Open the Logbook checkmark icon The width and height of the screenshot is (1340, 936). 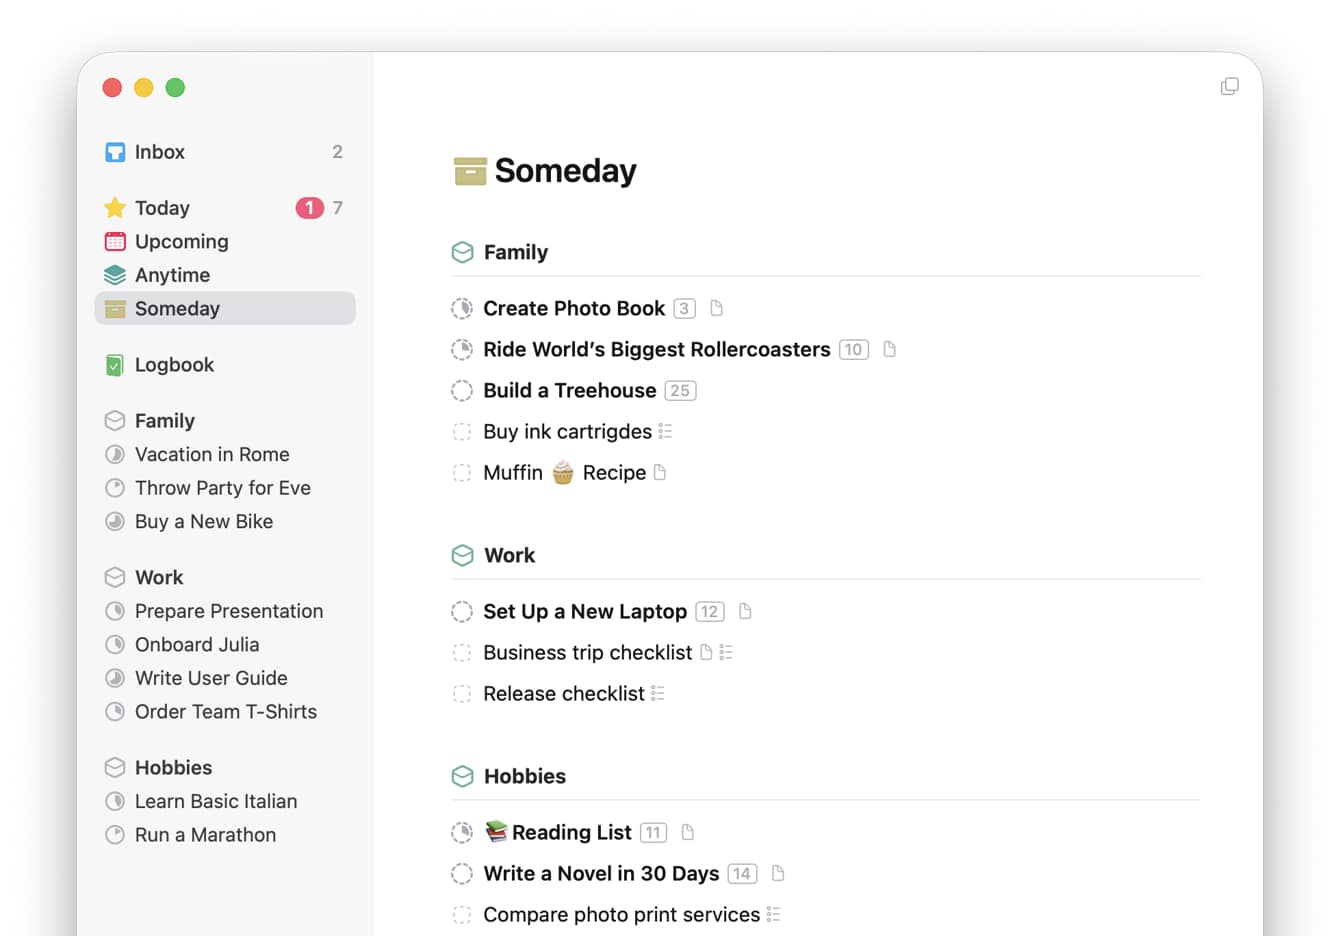click(114, 364)
